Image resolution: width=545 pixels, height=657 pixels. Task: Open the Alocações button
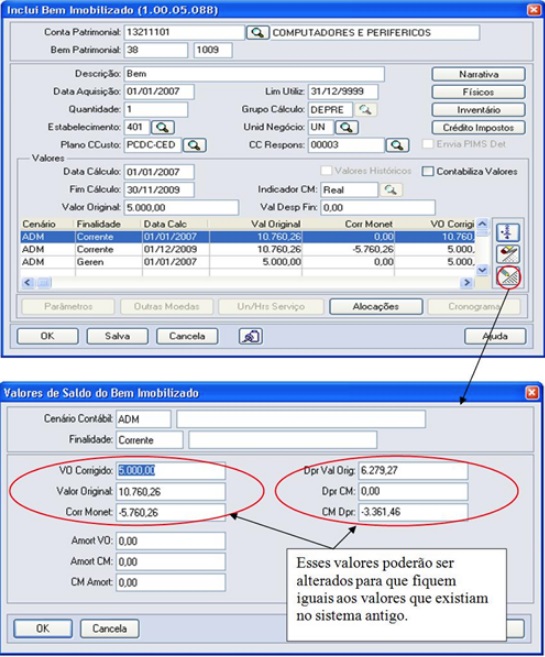click(376, 306)
